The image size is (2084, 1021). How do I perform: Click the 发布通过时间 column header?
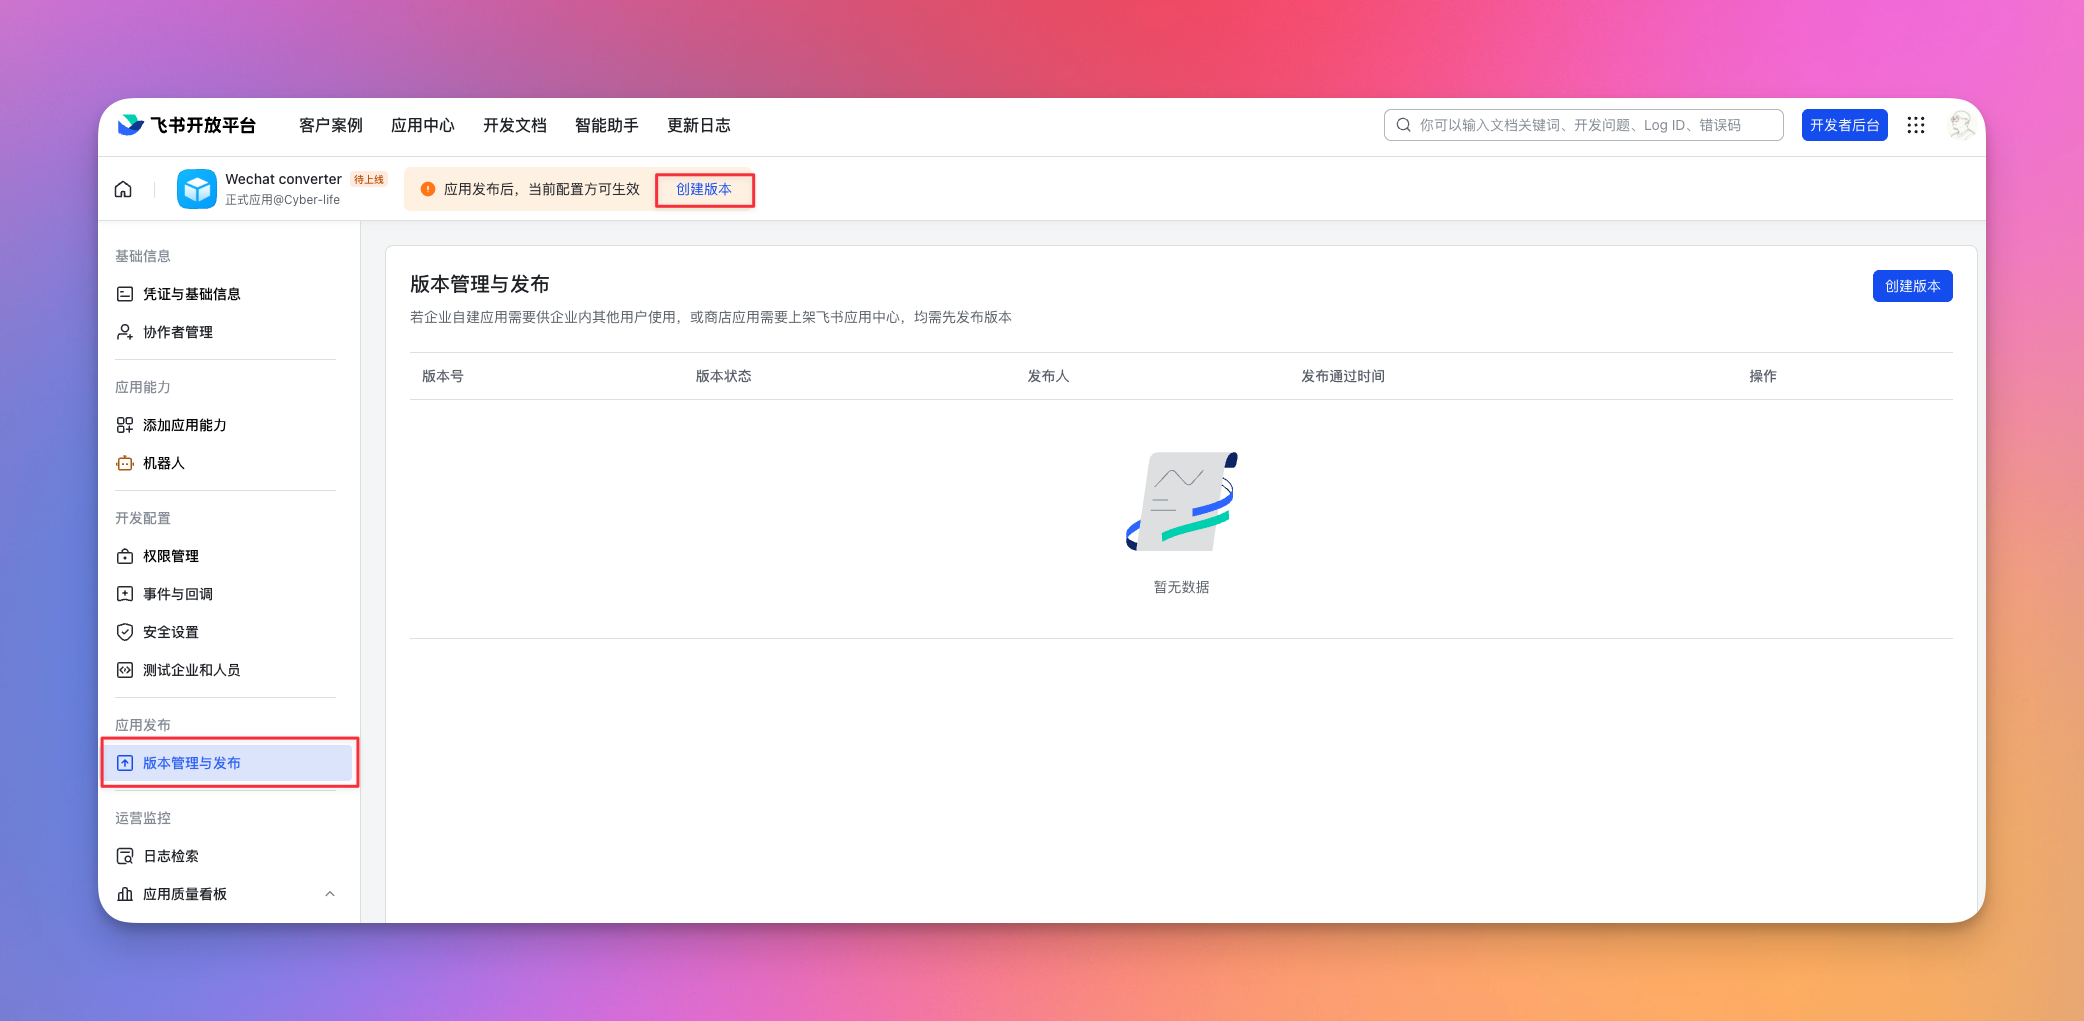coord(1343,376)
